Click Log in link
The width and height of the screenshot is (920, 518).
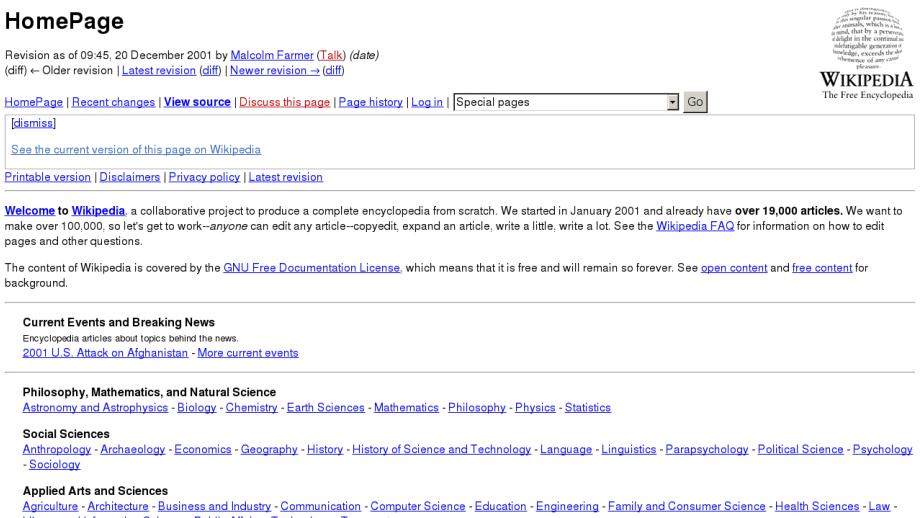click(427, 102)
